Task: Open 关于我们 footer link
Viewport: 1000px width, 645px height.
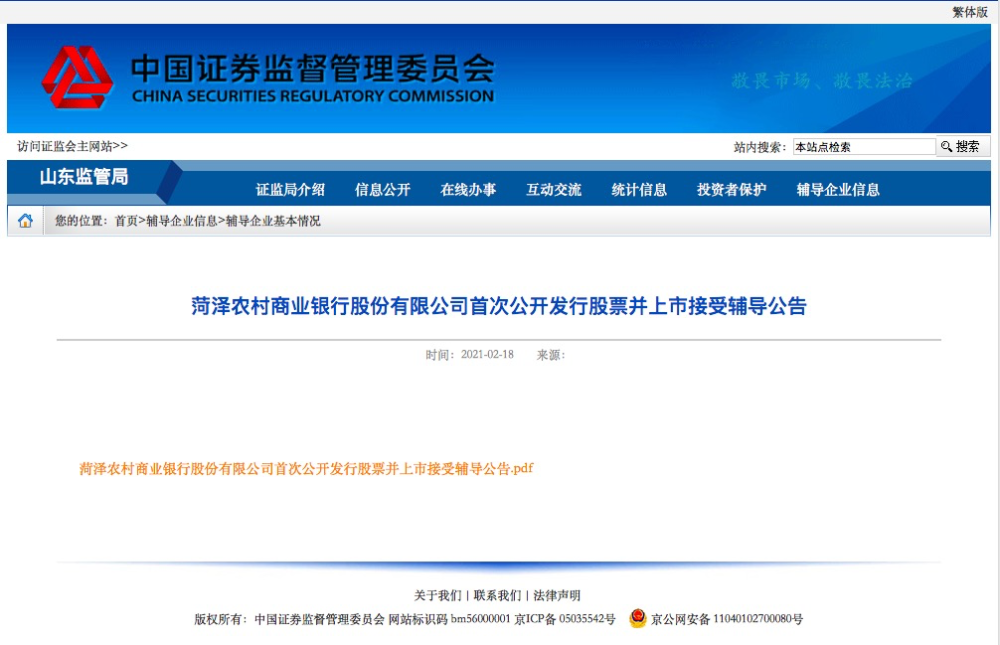Action: [438, 595]
